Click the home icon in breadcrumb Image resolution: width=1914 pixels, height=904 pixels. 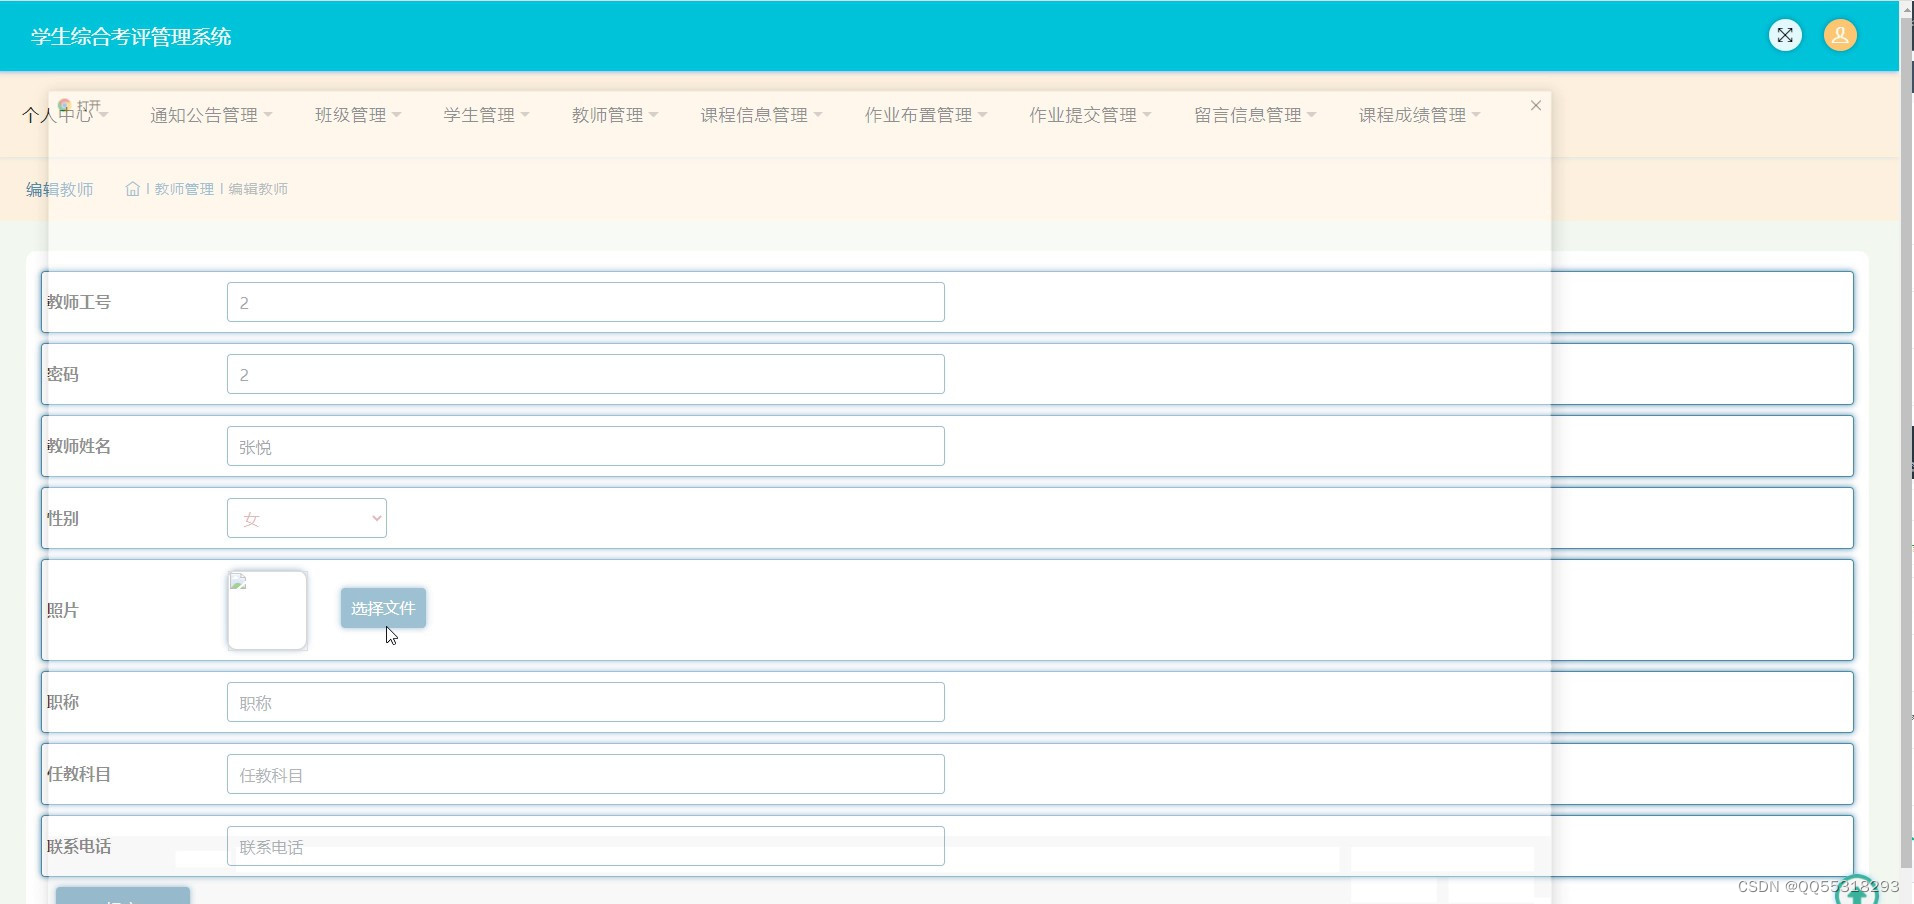click(132, 189)
